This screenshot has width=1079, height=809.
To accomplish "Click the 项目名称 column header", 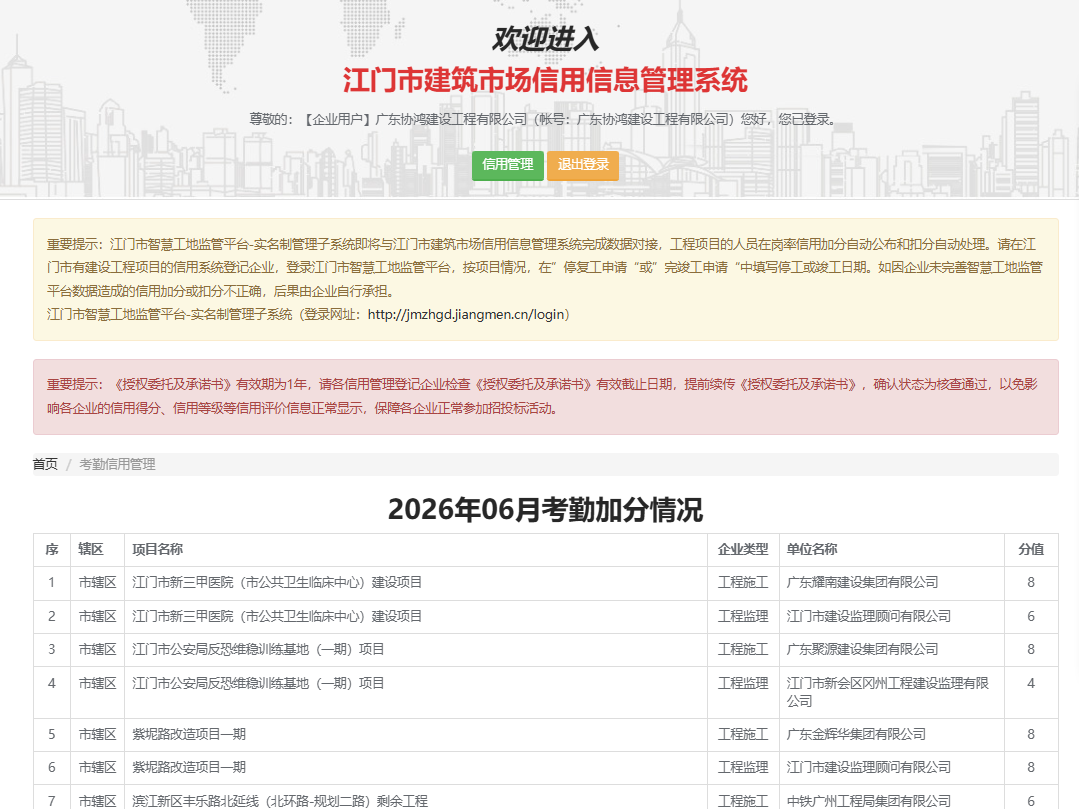I will [x=416, y=550].
